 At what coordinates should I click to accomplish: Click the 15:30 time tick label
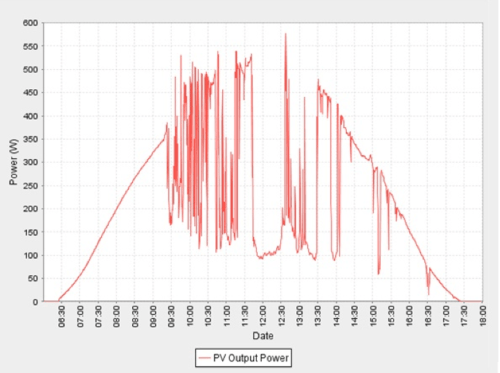[x=391, y=317]
